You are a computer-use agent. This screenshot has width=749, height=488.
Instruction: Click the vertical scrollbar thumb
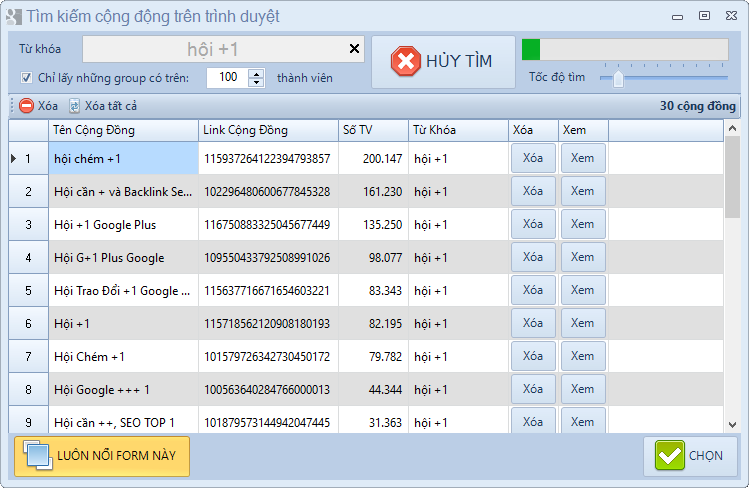point(732,177)
